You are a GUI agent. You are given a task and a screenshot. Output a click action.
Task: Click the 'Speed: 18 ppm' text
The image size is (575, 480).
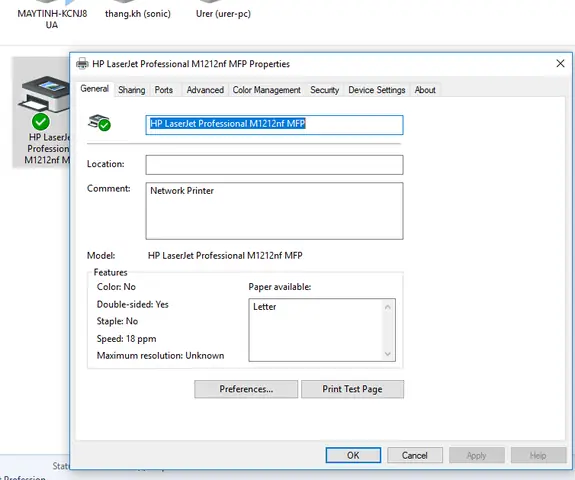[127, 338]
